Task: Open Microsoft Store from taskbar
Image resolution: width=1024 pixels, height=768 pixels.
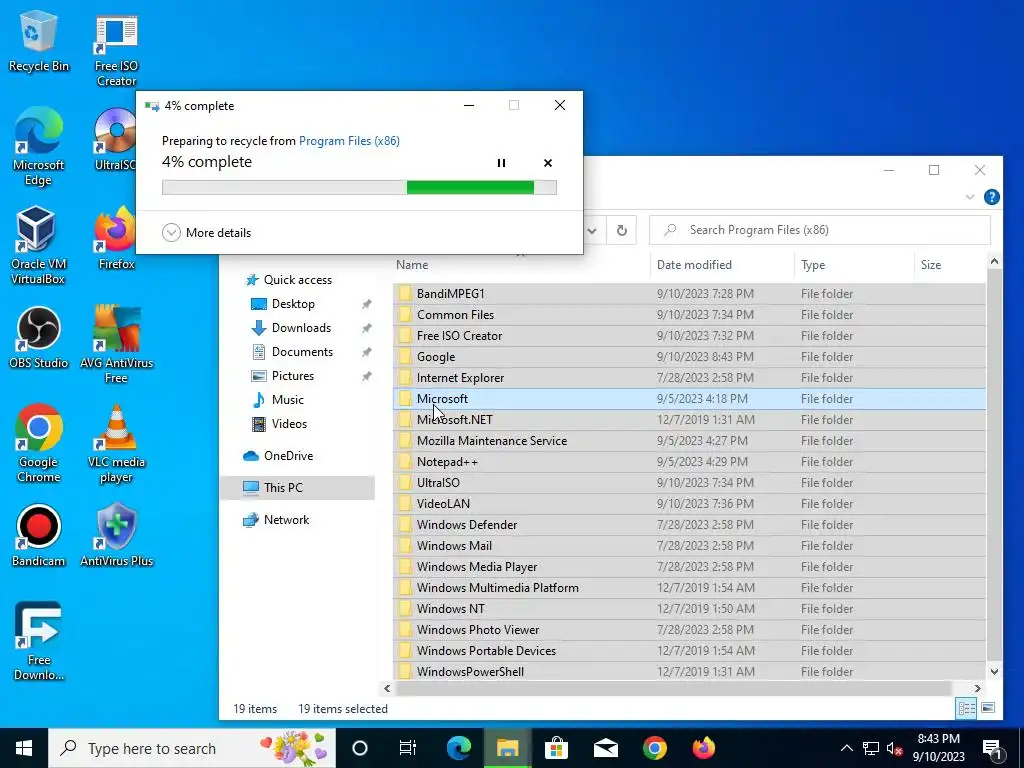Action: (556, 748)
